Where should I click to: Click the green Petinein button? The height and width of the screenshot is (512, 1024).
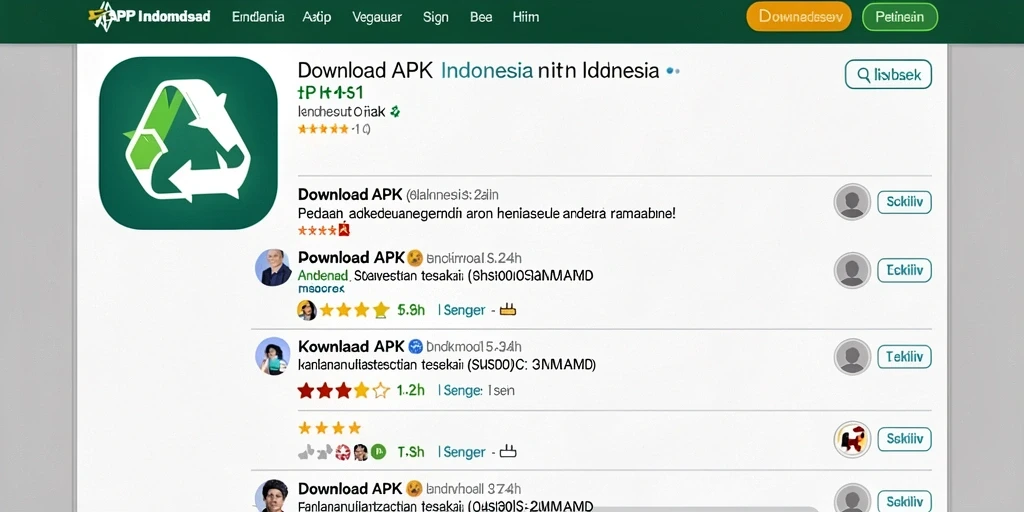(x=900, y=17)
